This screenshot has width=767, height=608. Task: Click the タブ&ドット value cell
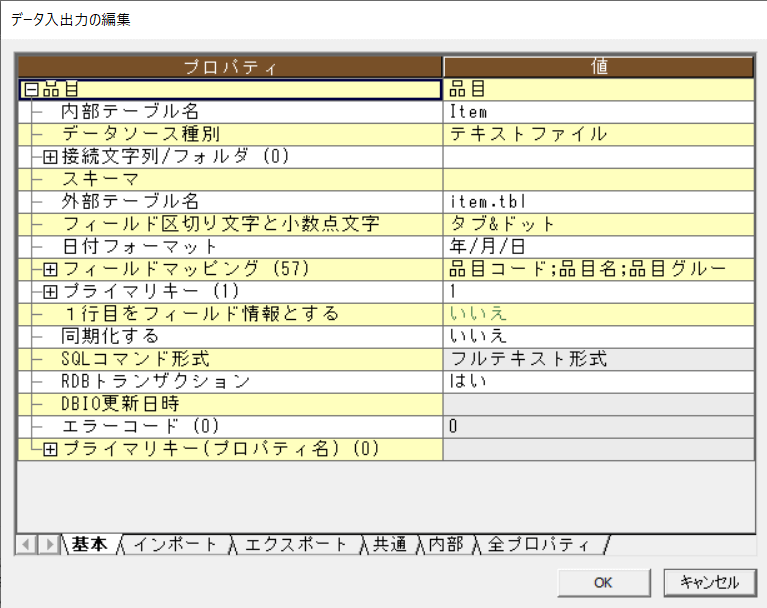coord(599,225)
